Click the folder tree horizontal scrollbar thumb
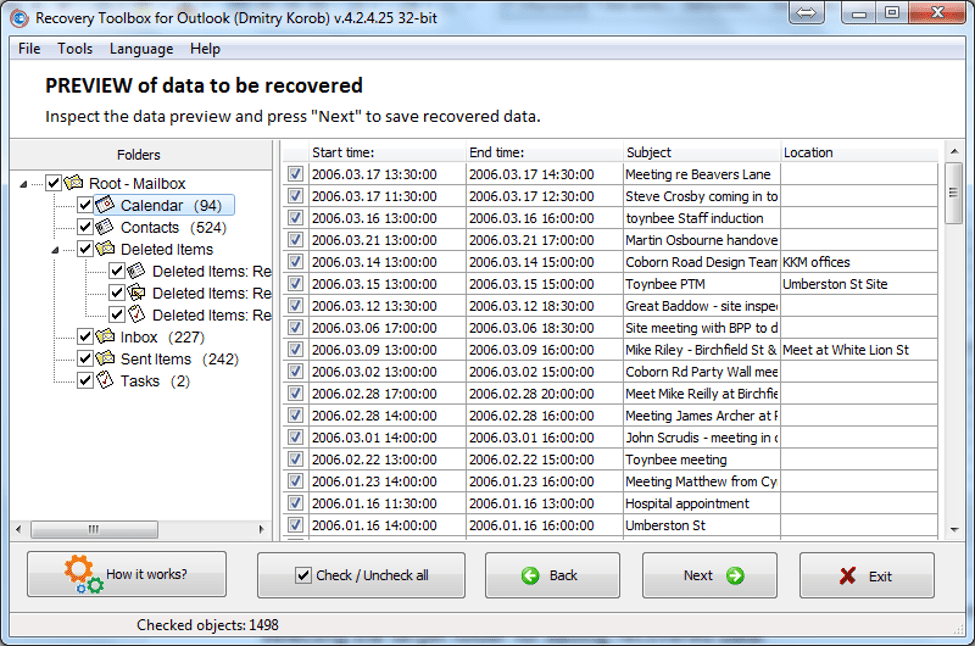 click(94, 530)
